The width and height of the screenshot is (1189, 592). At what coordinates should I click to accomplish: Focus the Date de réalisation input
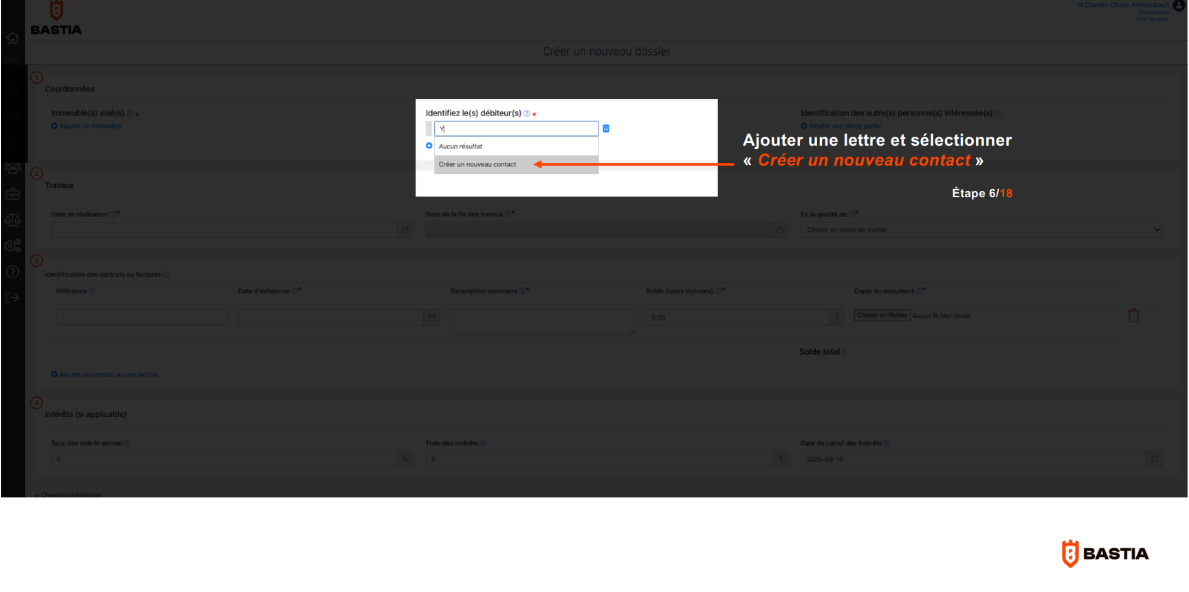224,230
